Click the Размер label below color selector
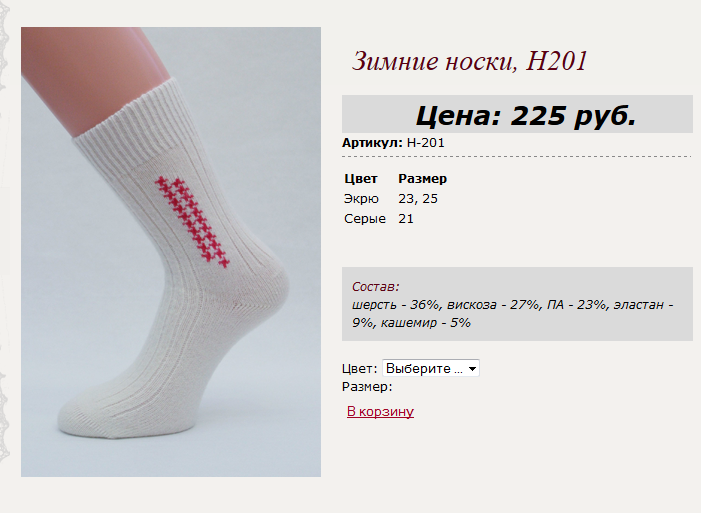This screenshot has height=513, width=701. click(367, 386)
